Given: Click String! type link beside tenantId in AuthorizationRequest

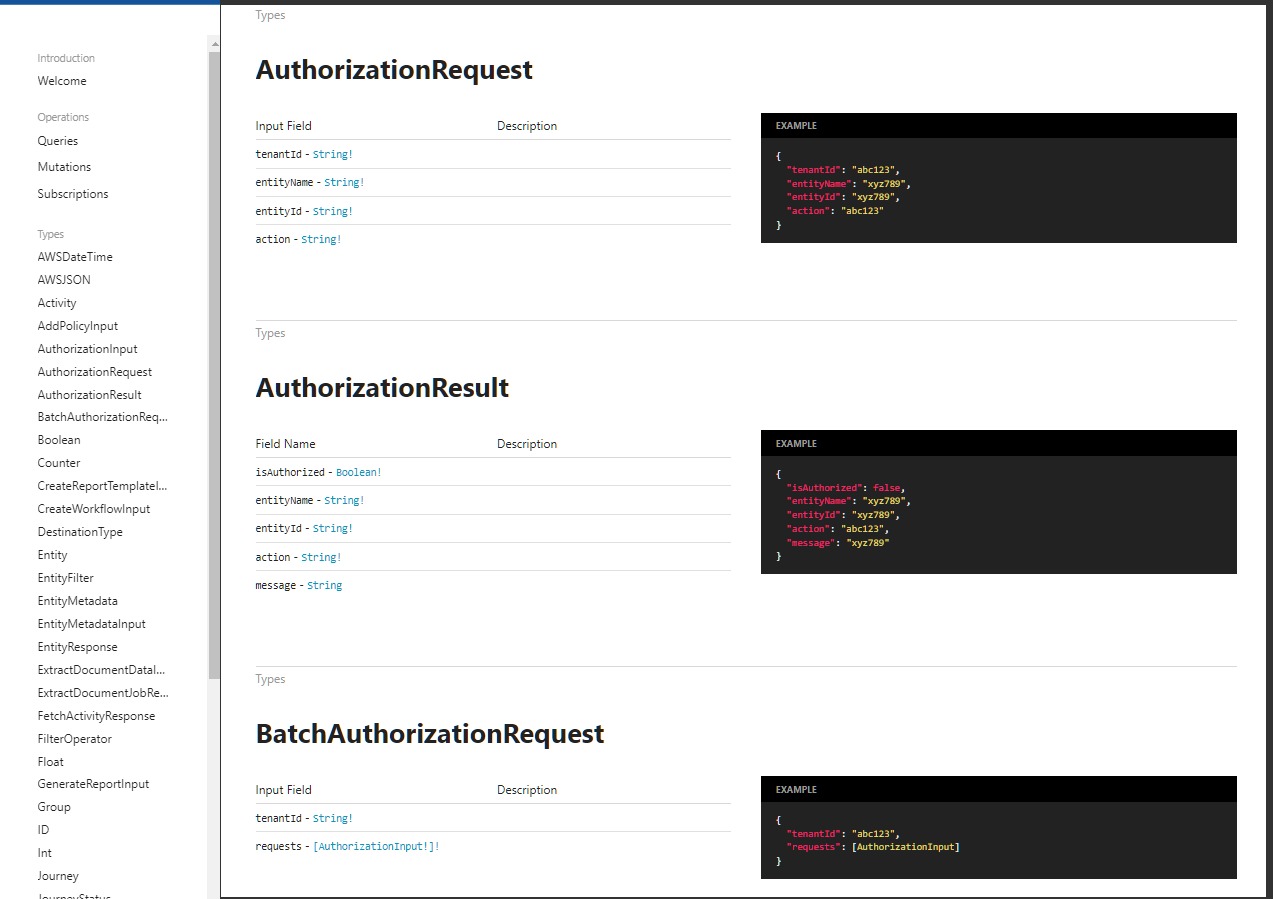Looking at the screenshot, I should point(332,155).
